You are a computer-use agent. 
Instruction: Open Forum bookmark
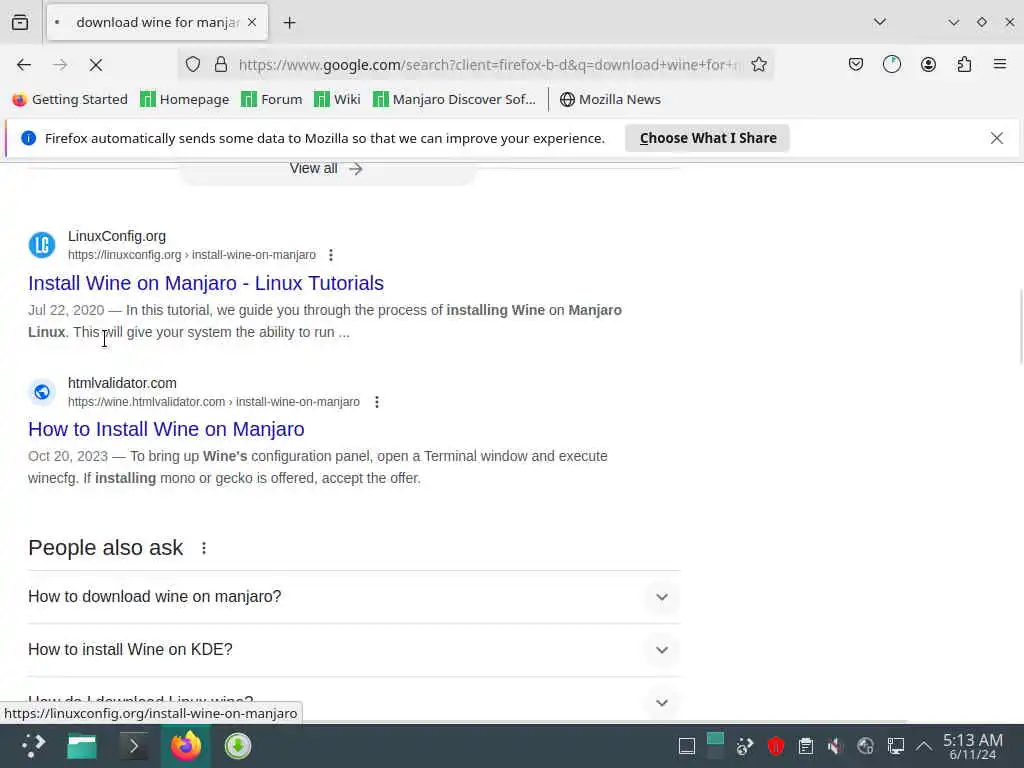pos(272,99)
